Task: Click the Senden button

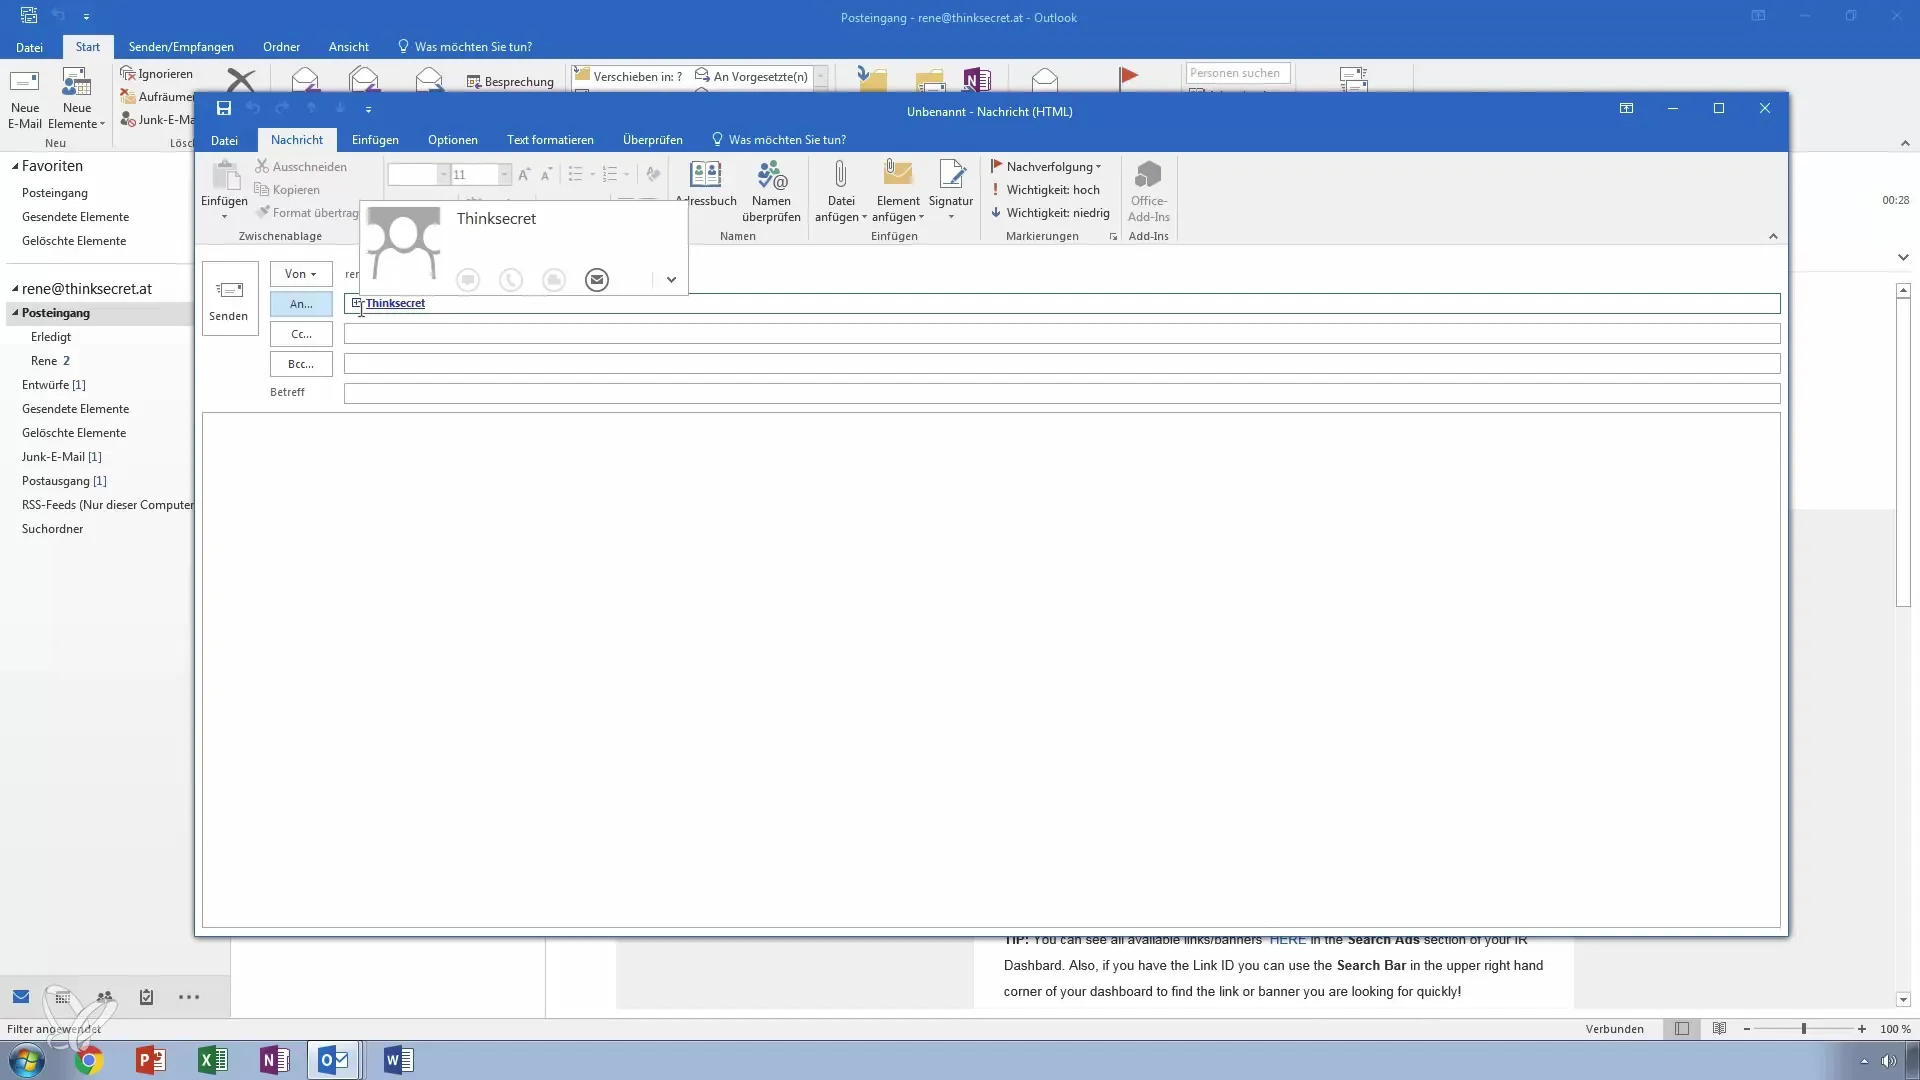Action: [x=229, y=298]
